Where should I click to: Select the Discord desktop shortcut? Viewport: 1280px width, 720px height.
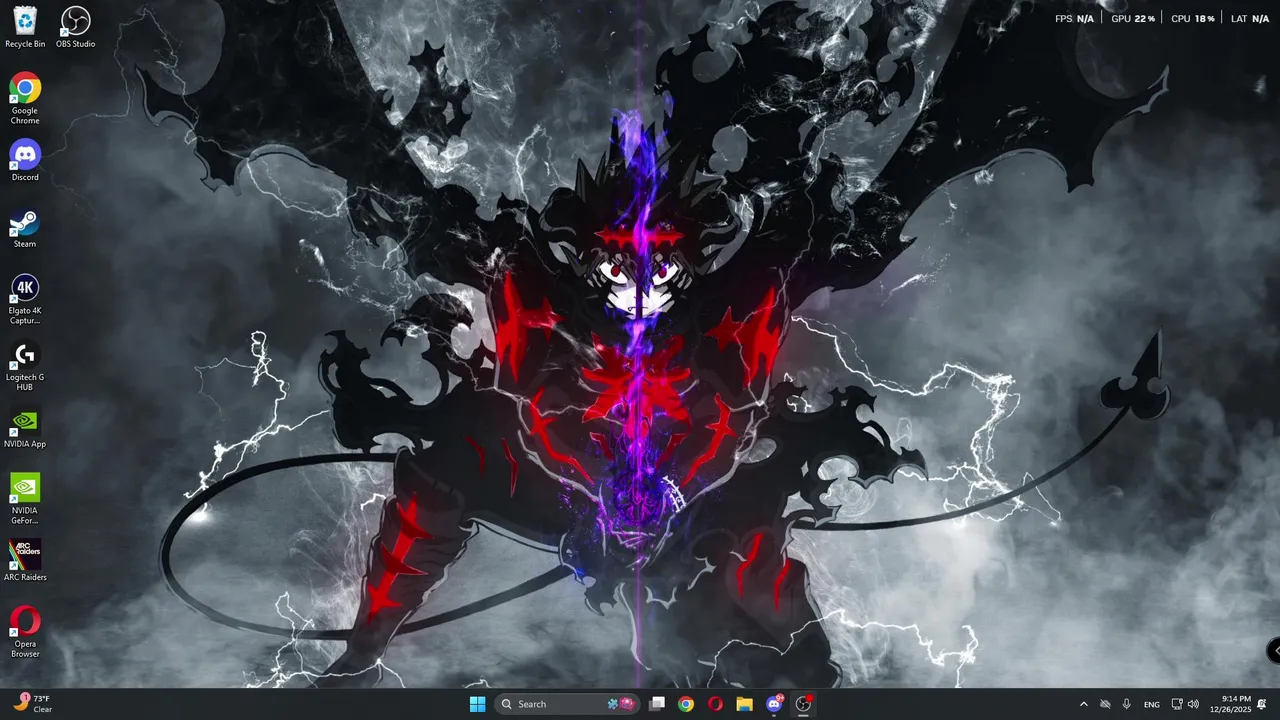[x=25, y=160]
